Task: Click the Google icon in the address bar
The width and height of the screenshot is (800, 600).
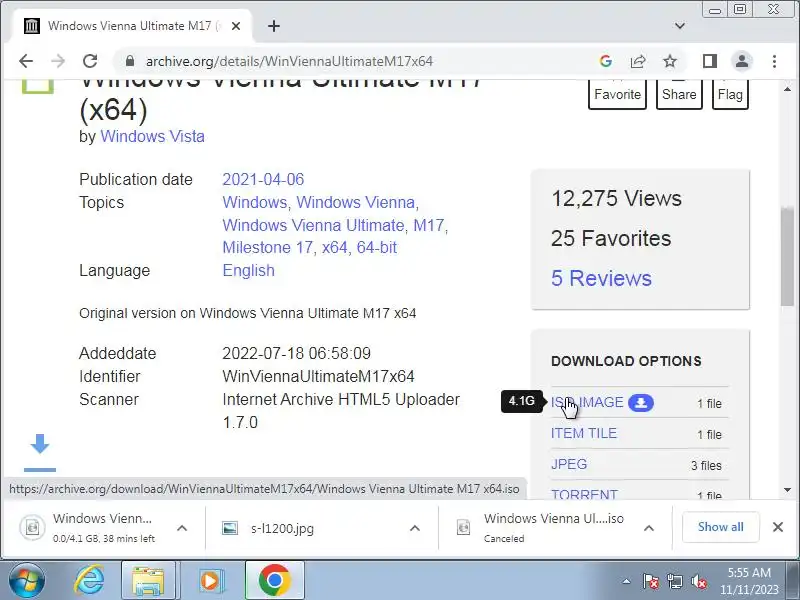Action: [606, 61]
